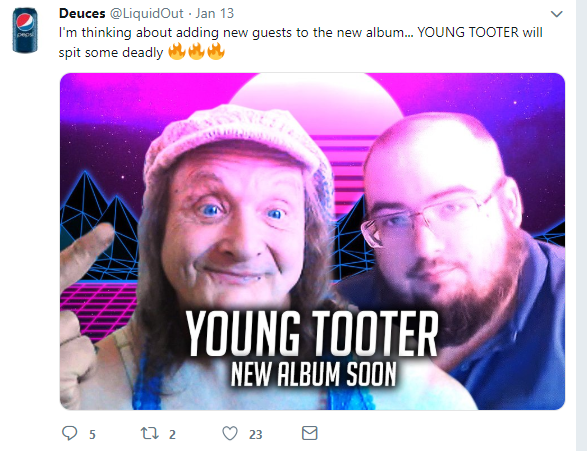Image resolution: width=587 pixels, height=451 pixels.
Task: Click the like count number 23
Action: click(x=256, y=435)
